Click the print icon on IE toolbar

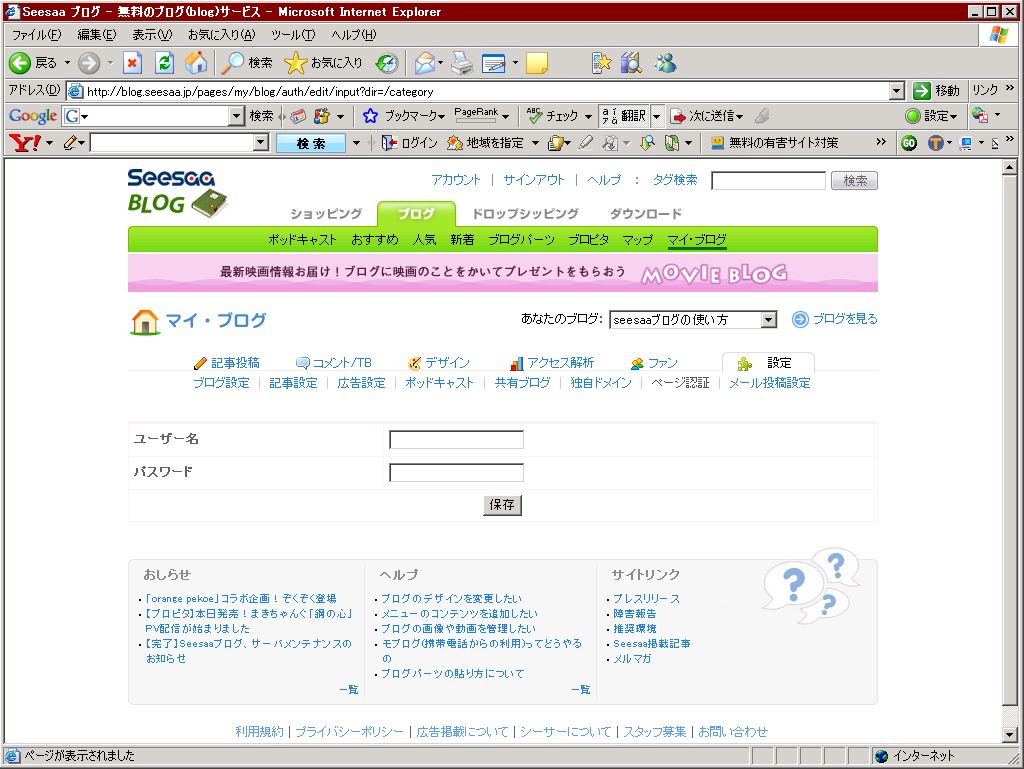[461, 62]
